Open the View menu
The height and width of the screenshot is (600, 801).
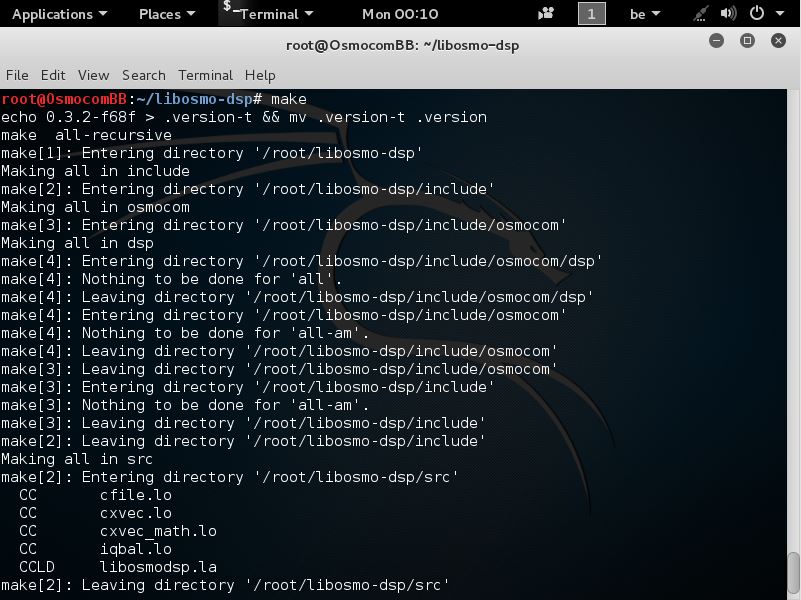pos(93,76)
